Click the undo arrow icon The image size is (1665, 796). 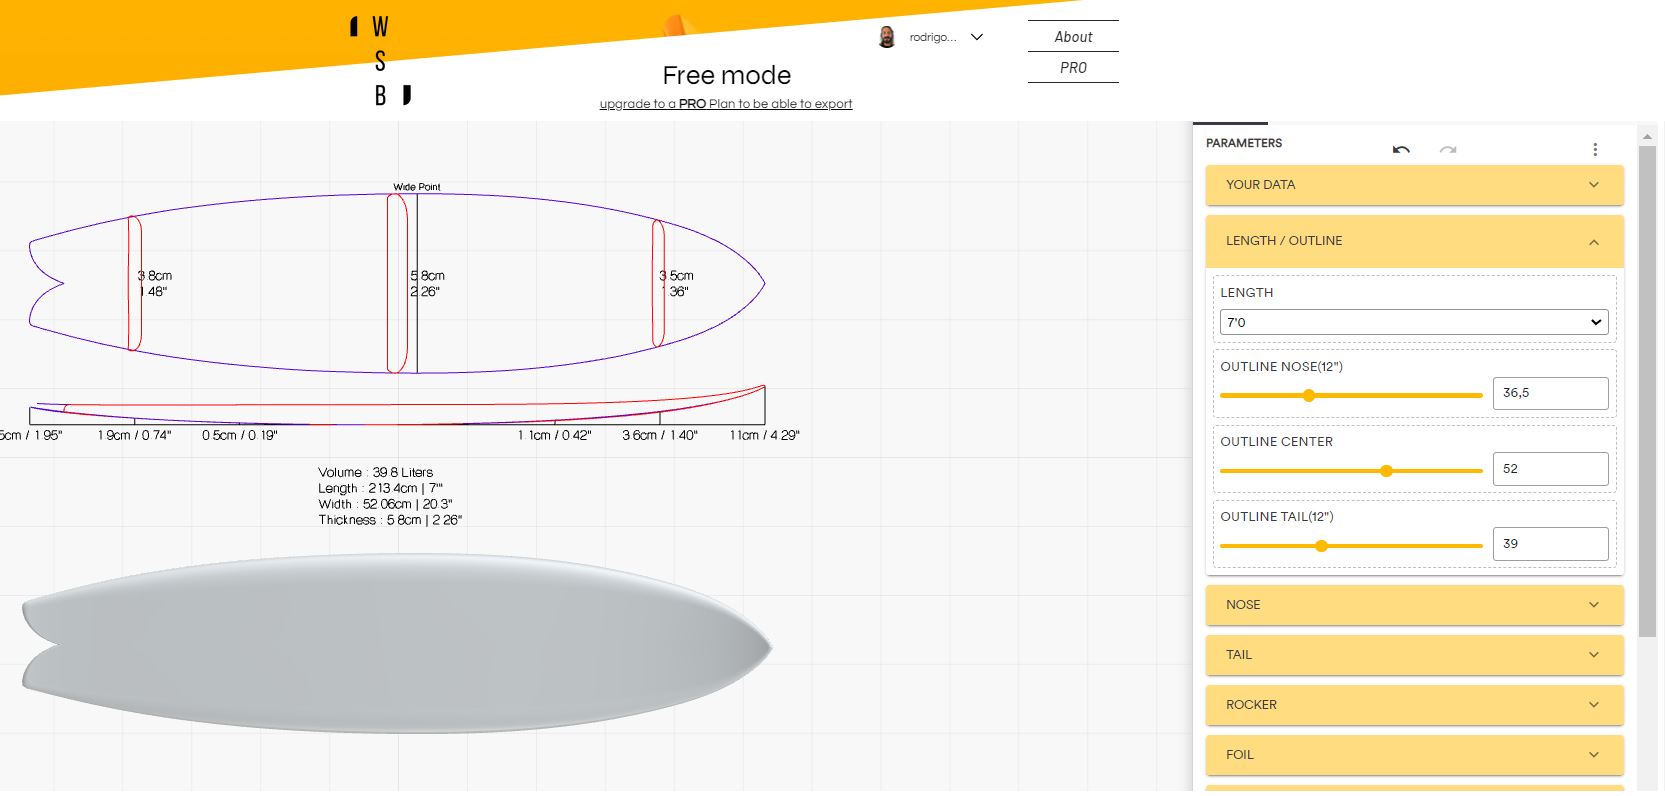[1401, 150]
